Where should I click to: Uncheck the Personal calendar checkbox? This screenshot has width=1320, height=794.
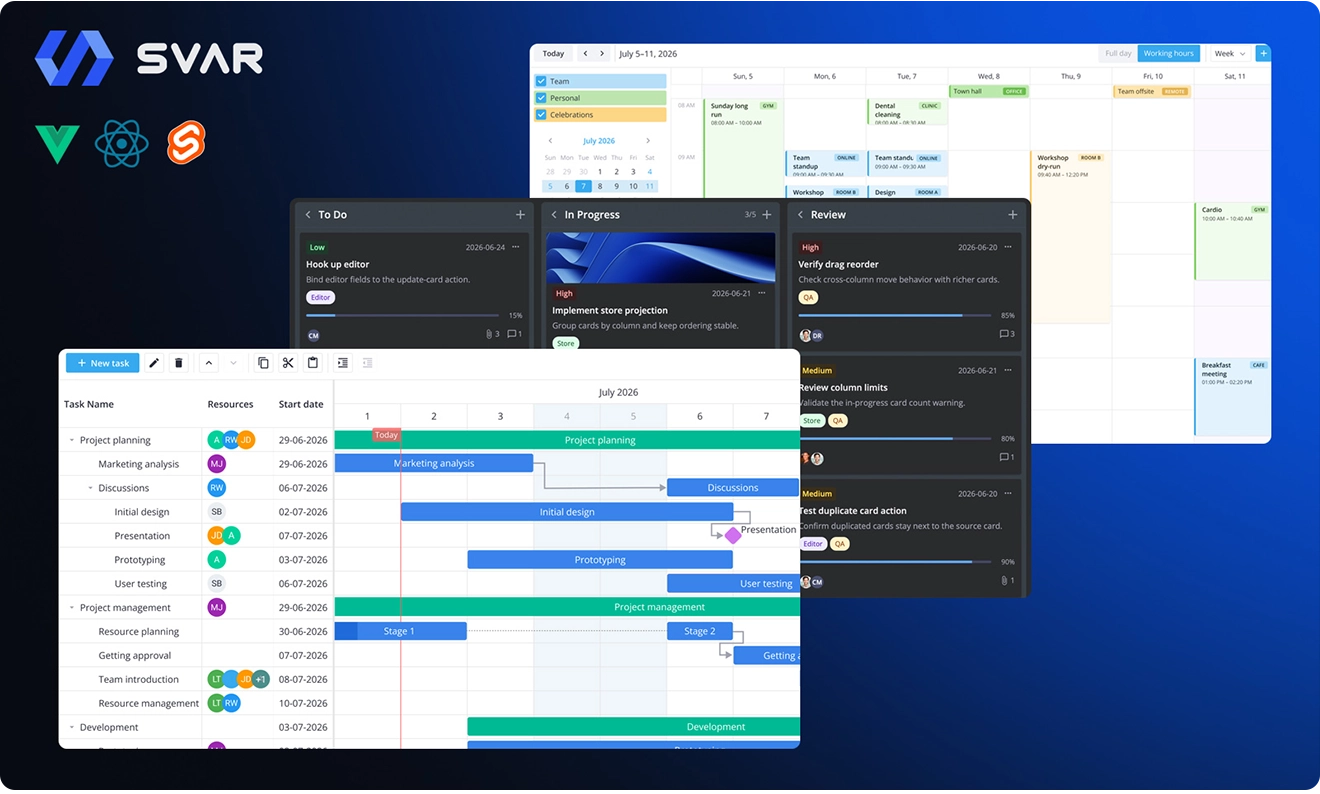coord(541,98)
